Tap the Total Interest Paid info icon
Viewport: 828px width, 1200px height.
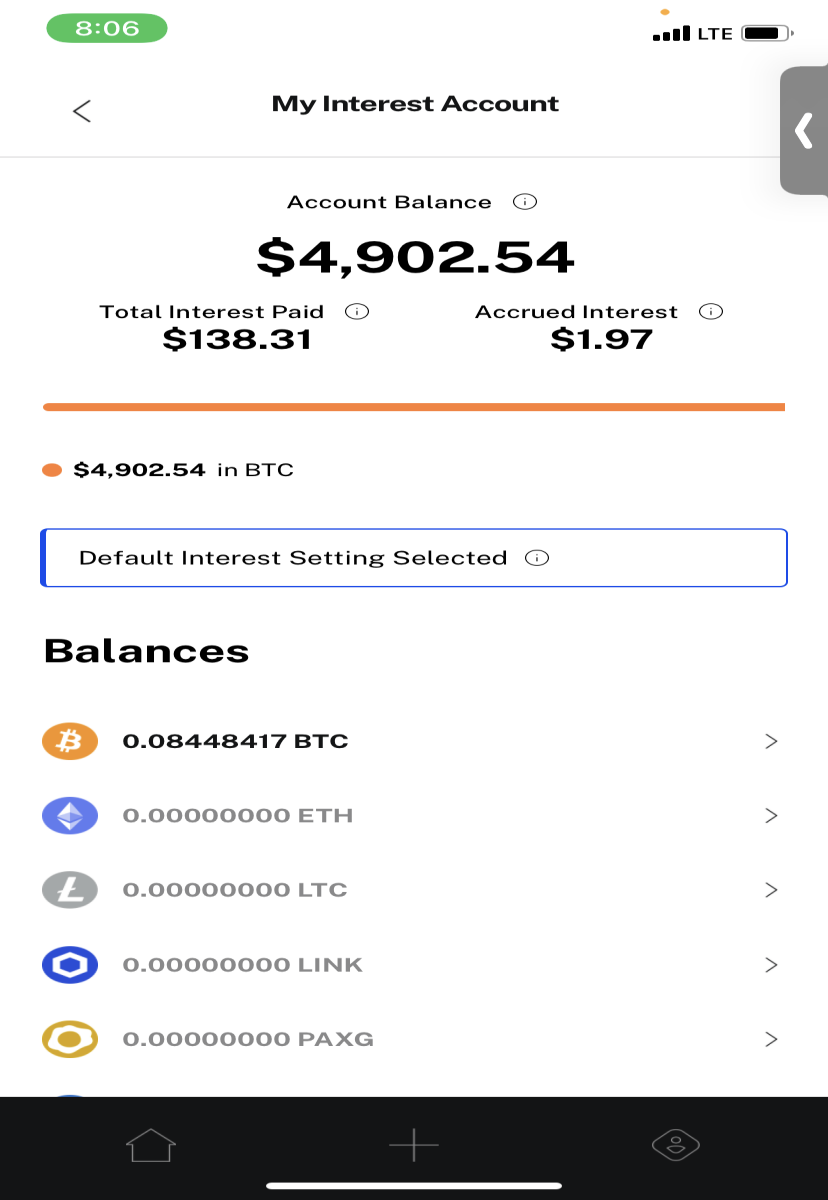[357, 312]
